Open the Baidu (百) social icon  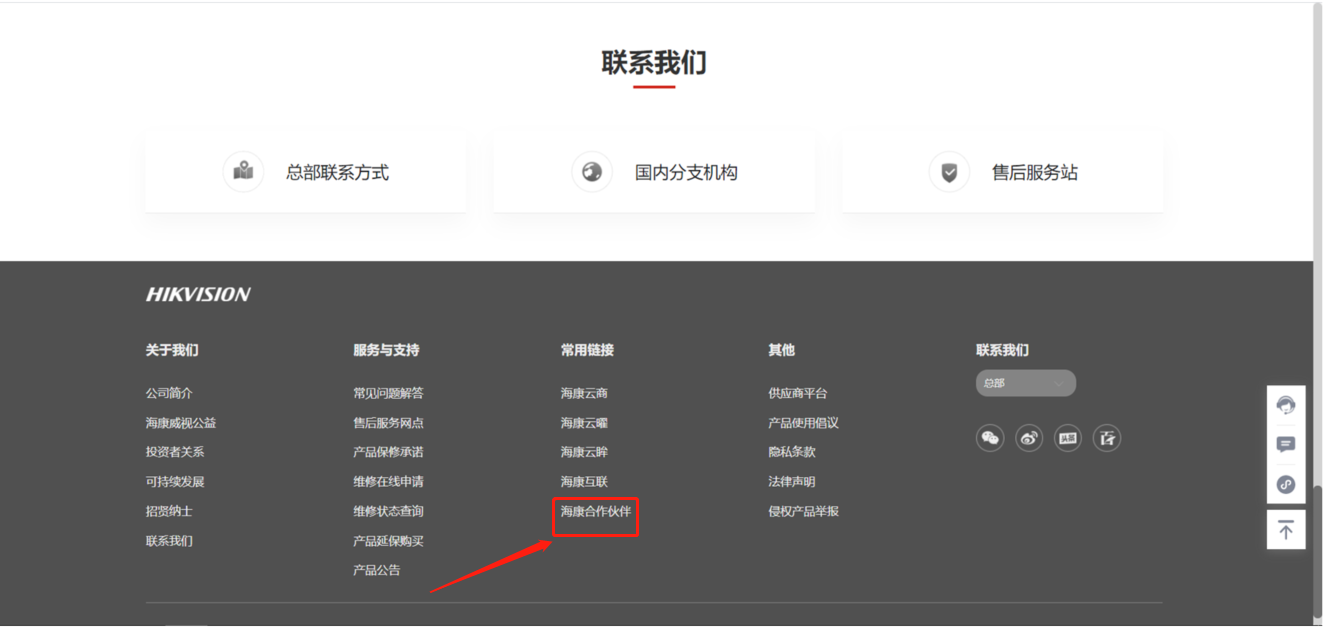(x=1107, y=438)
